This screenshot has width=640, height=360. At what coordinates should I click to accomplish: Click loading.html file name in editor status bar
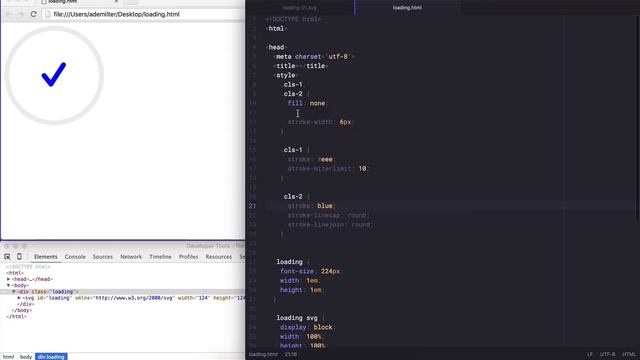click(x=263, y=354)
